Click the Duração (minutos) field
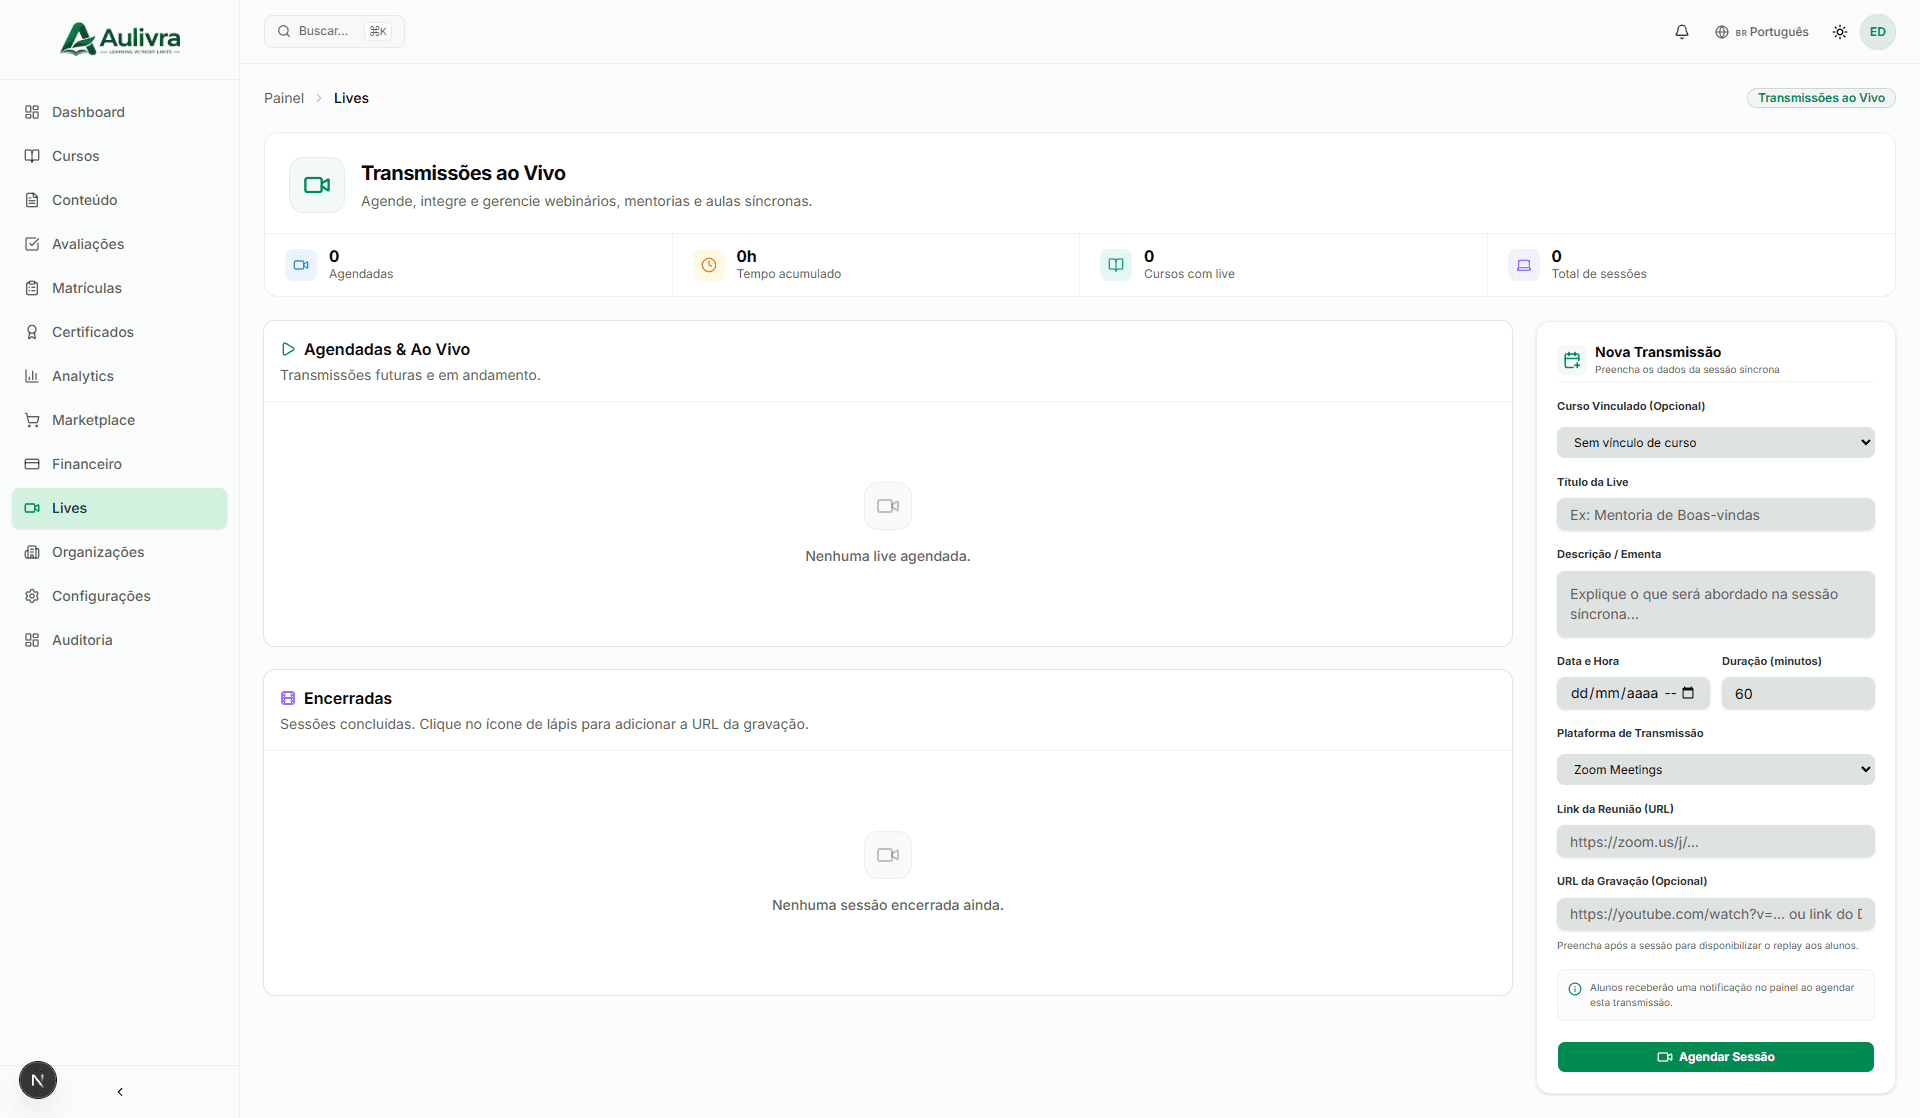Viewport: 1920px width, 1118px height. tap(1798, 693)
